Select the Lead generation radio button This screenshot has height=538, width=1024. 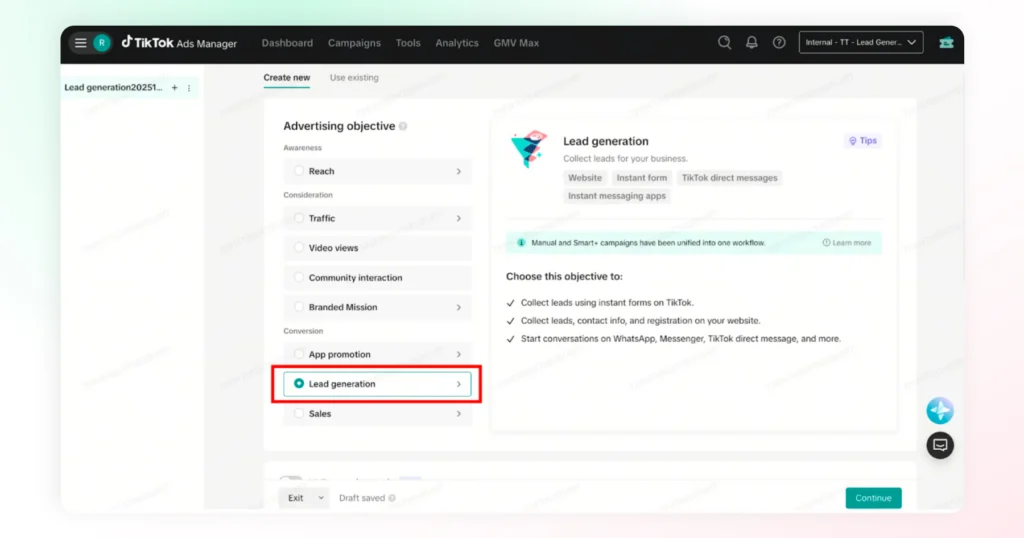(298, 384)
